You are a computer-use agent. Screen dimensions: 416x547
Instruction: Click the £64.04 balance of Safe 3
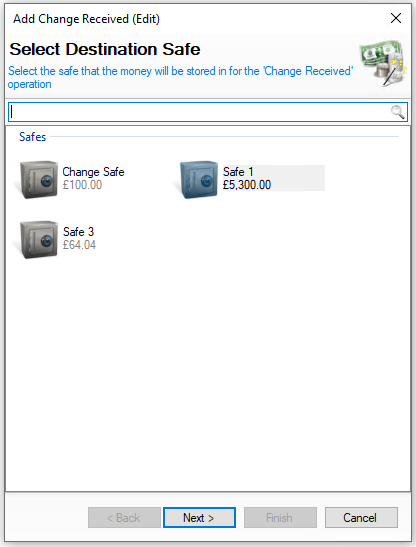coord(79,245)
